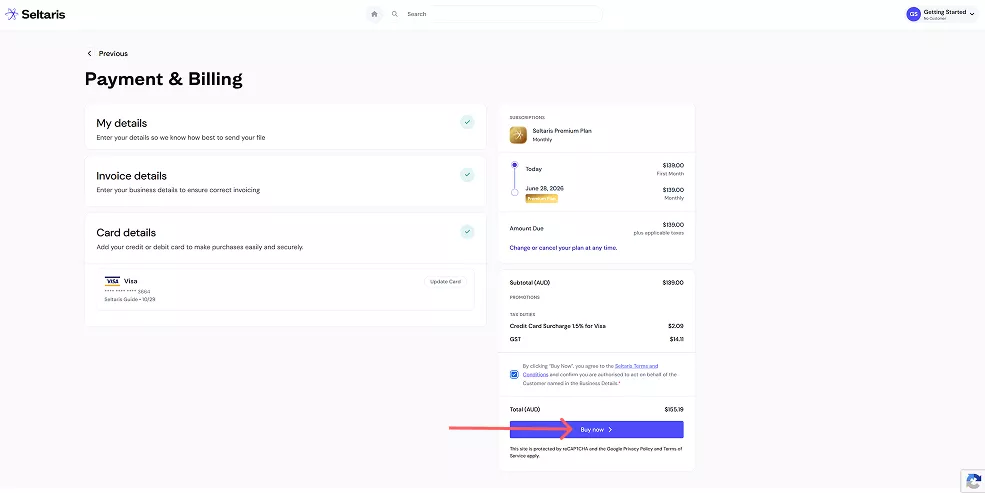Click the 'Payment & Billing' heading

pyautogui.click(x=163, y=79)
